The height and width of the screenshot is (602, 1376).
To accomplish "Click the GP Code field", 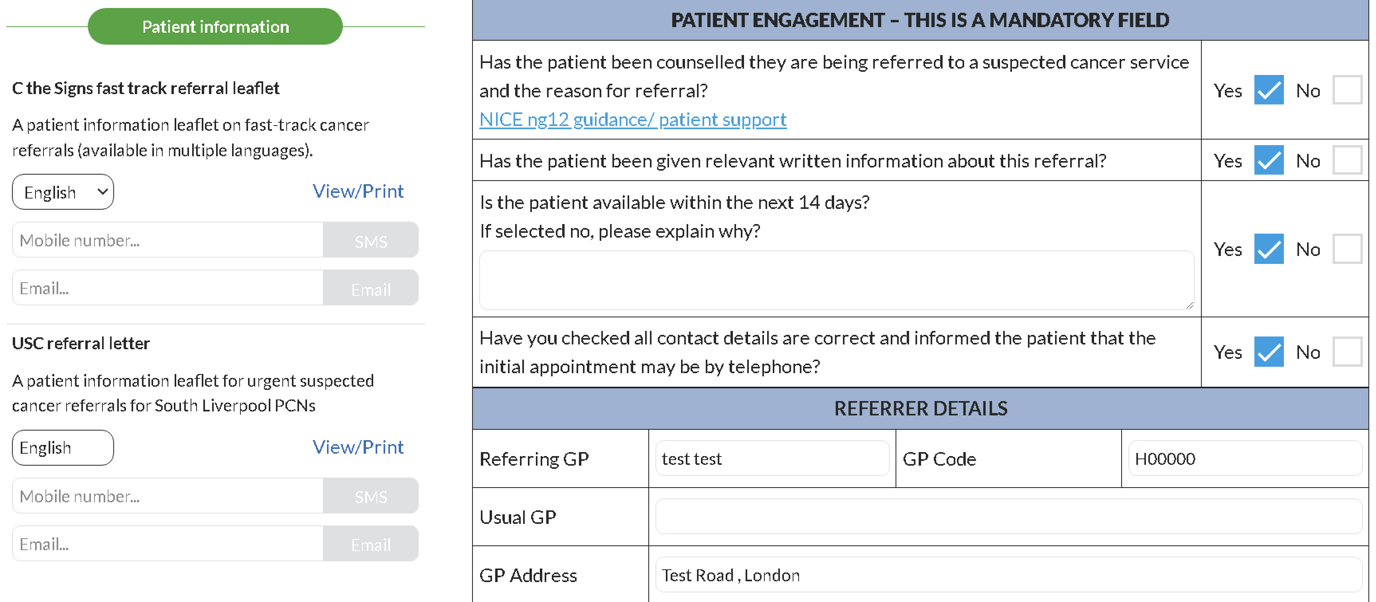I will click(1243, 459).
